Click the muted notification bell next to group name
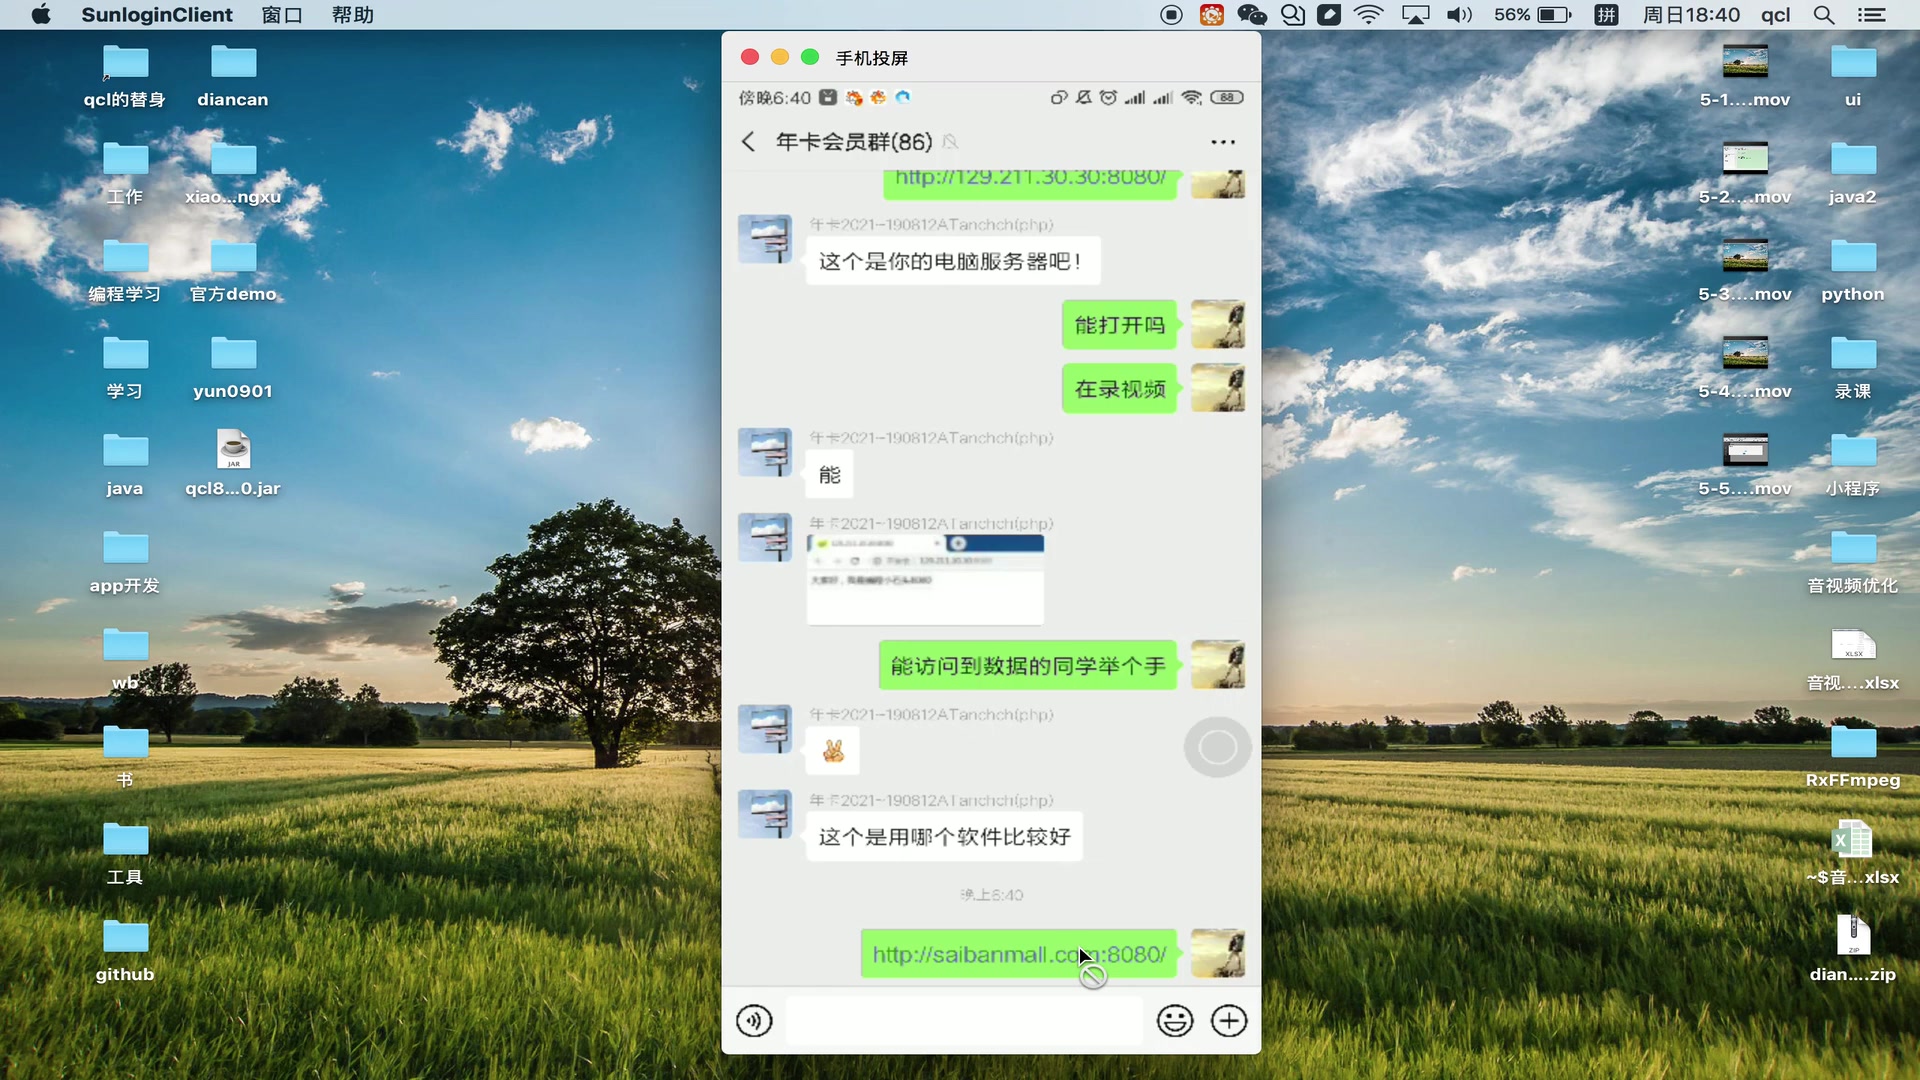The height and width of the screenshot is (1080, 1920). coord(951,142)
